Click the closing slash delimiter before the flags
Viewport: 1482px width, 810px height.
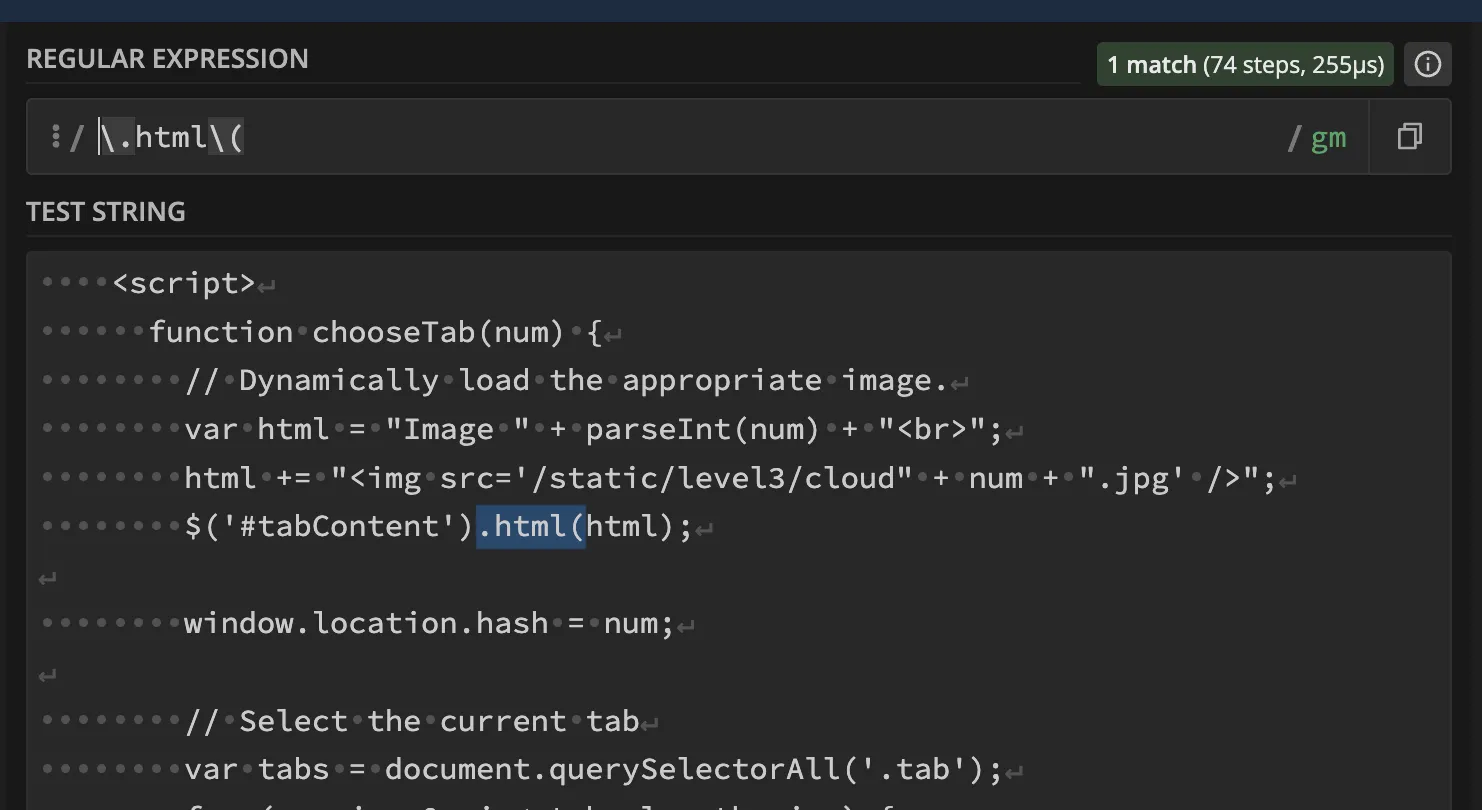(x=1296, y=137)
